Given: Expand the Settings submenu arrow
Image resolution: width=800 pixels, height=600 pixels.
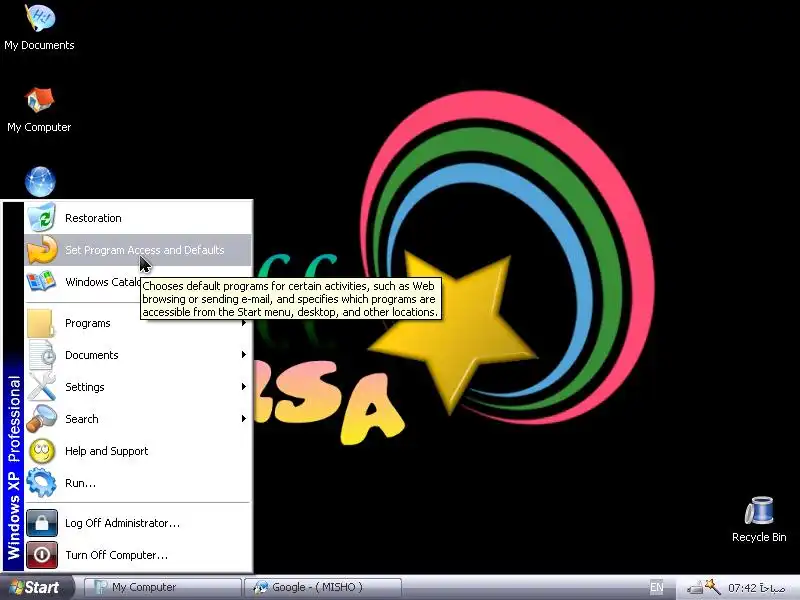Looking at the screenshot, I should [x=244, y=387].
